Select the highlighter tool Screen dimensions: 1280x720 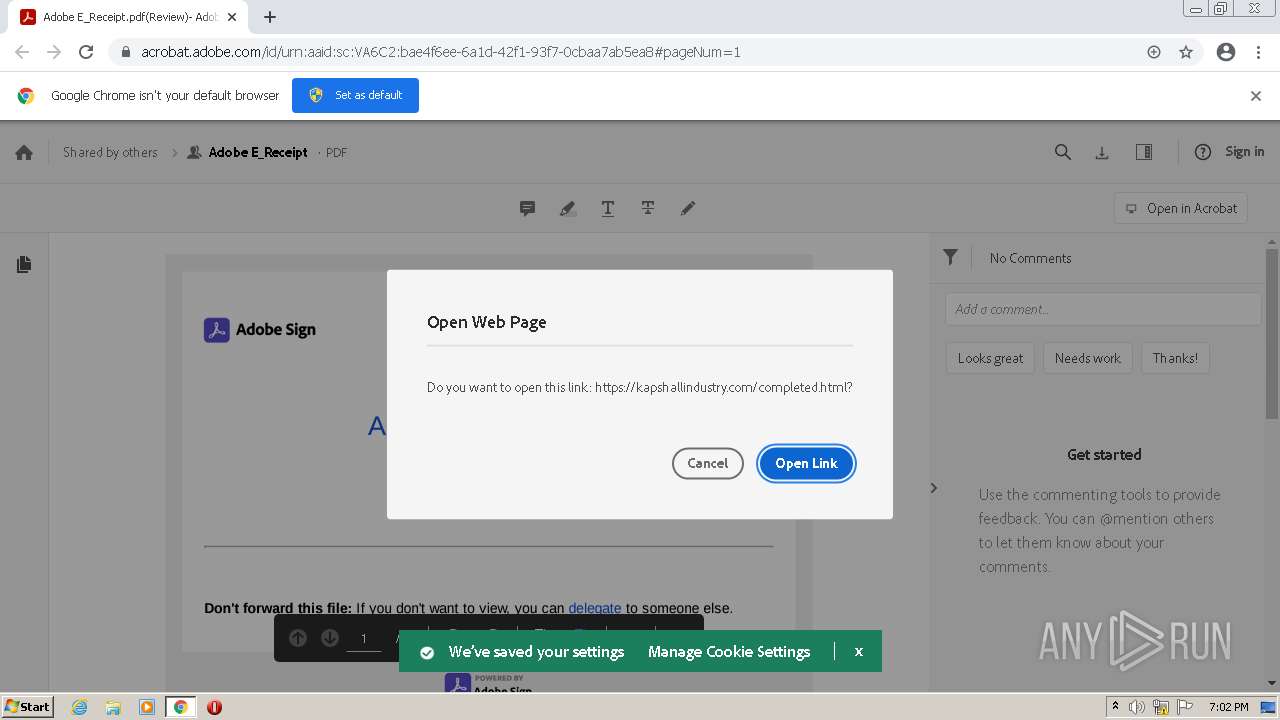pos(567,208)
